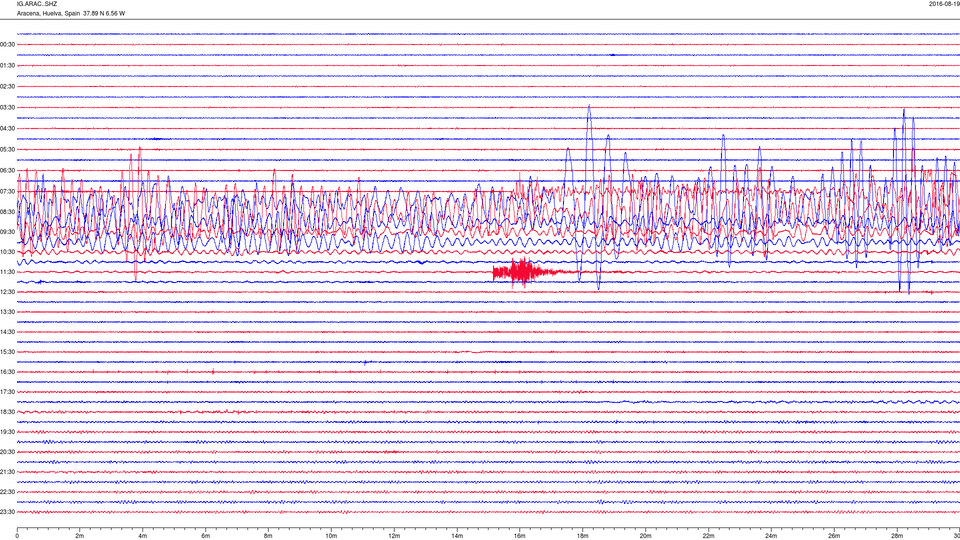Click the 13:30 time label
The height and width of the screenshot is (540, 960).
pyautogui.click(x=7, y=312)
